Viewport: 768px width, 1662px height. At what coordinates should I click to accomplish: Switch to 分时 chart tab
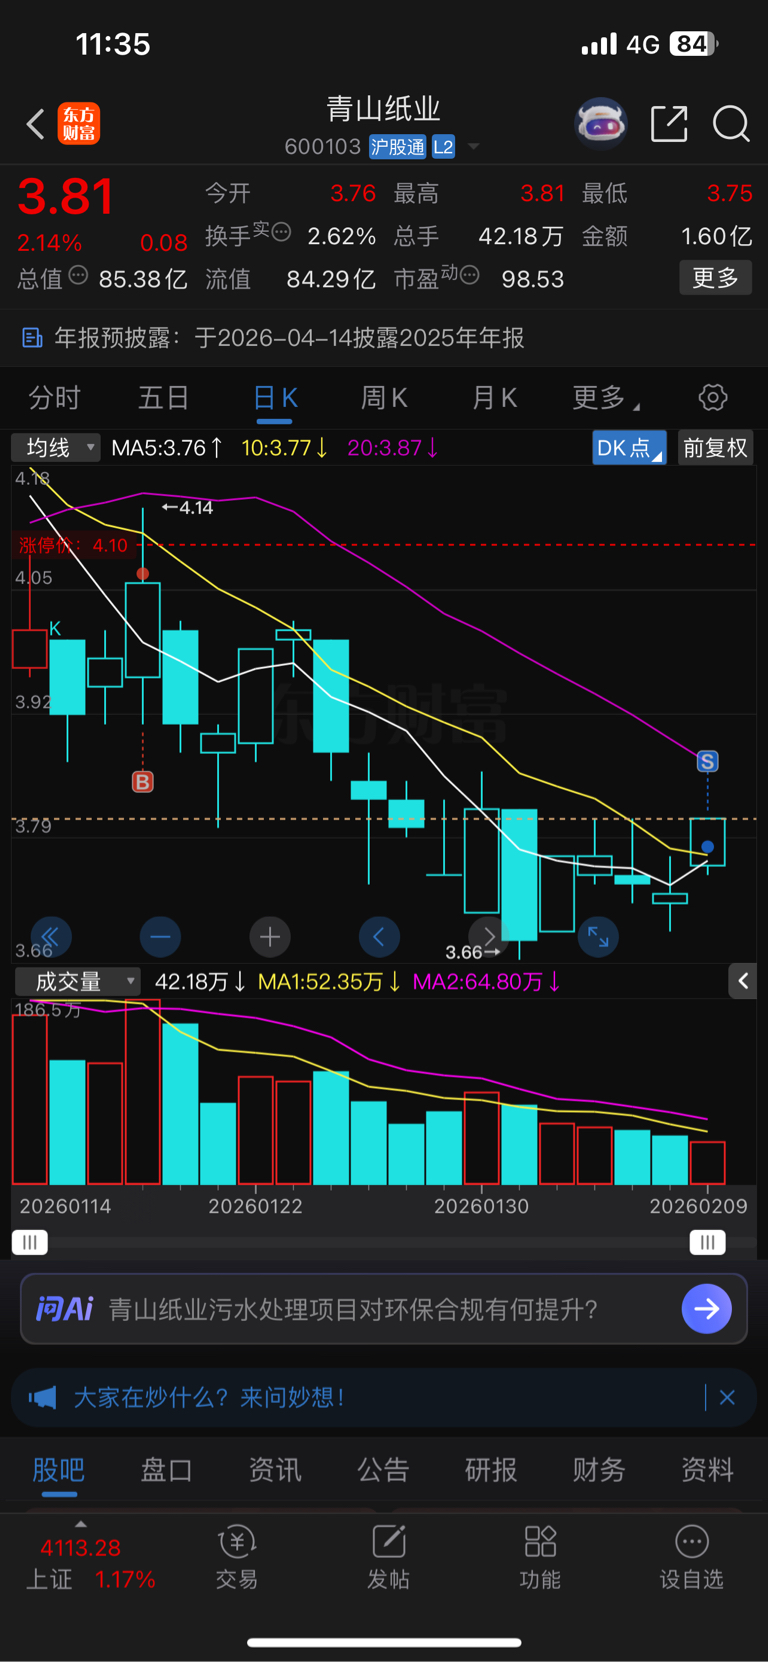(x=54, y=398)
